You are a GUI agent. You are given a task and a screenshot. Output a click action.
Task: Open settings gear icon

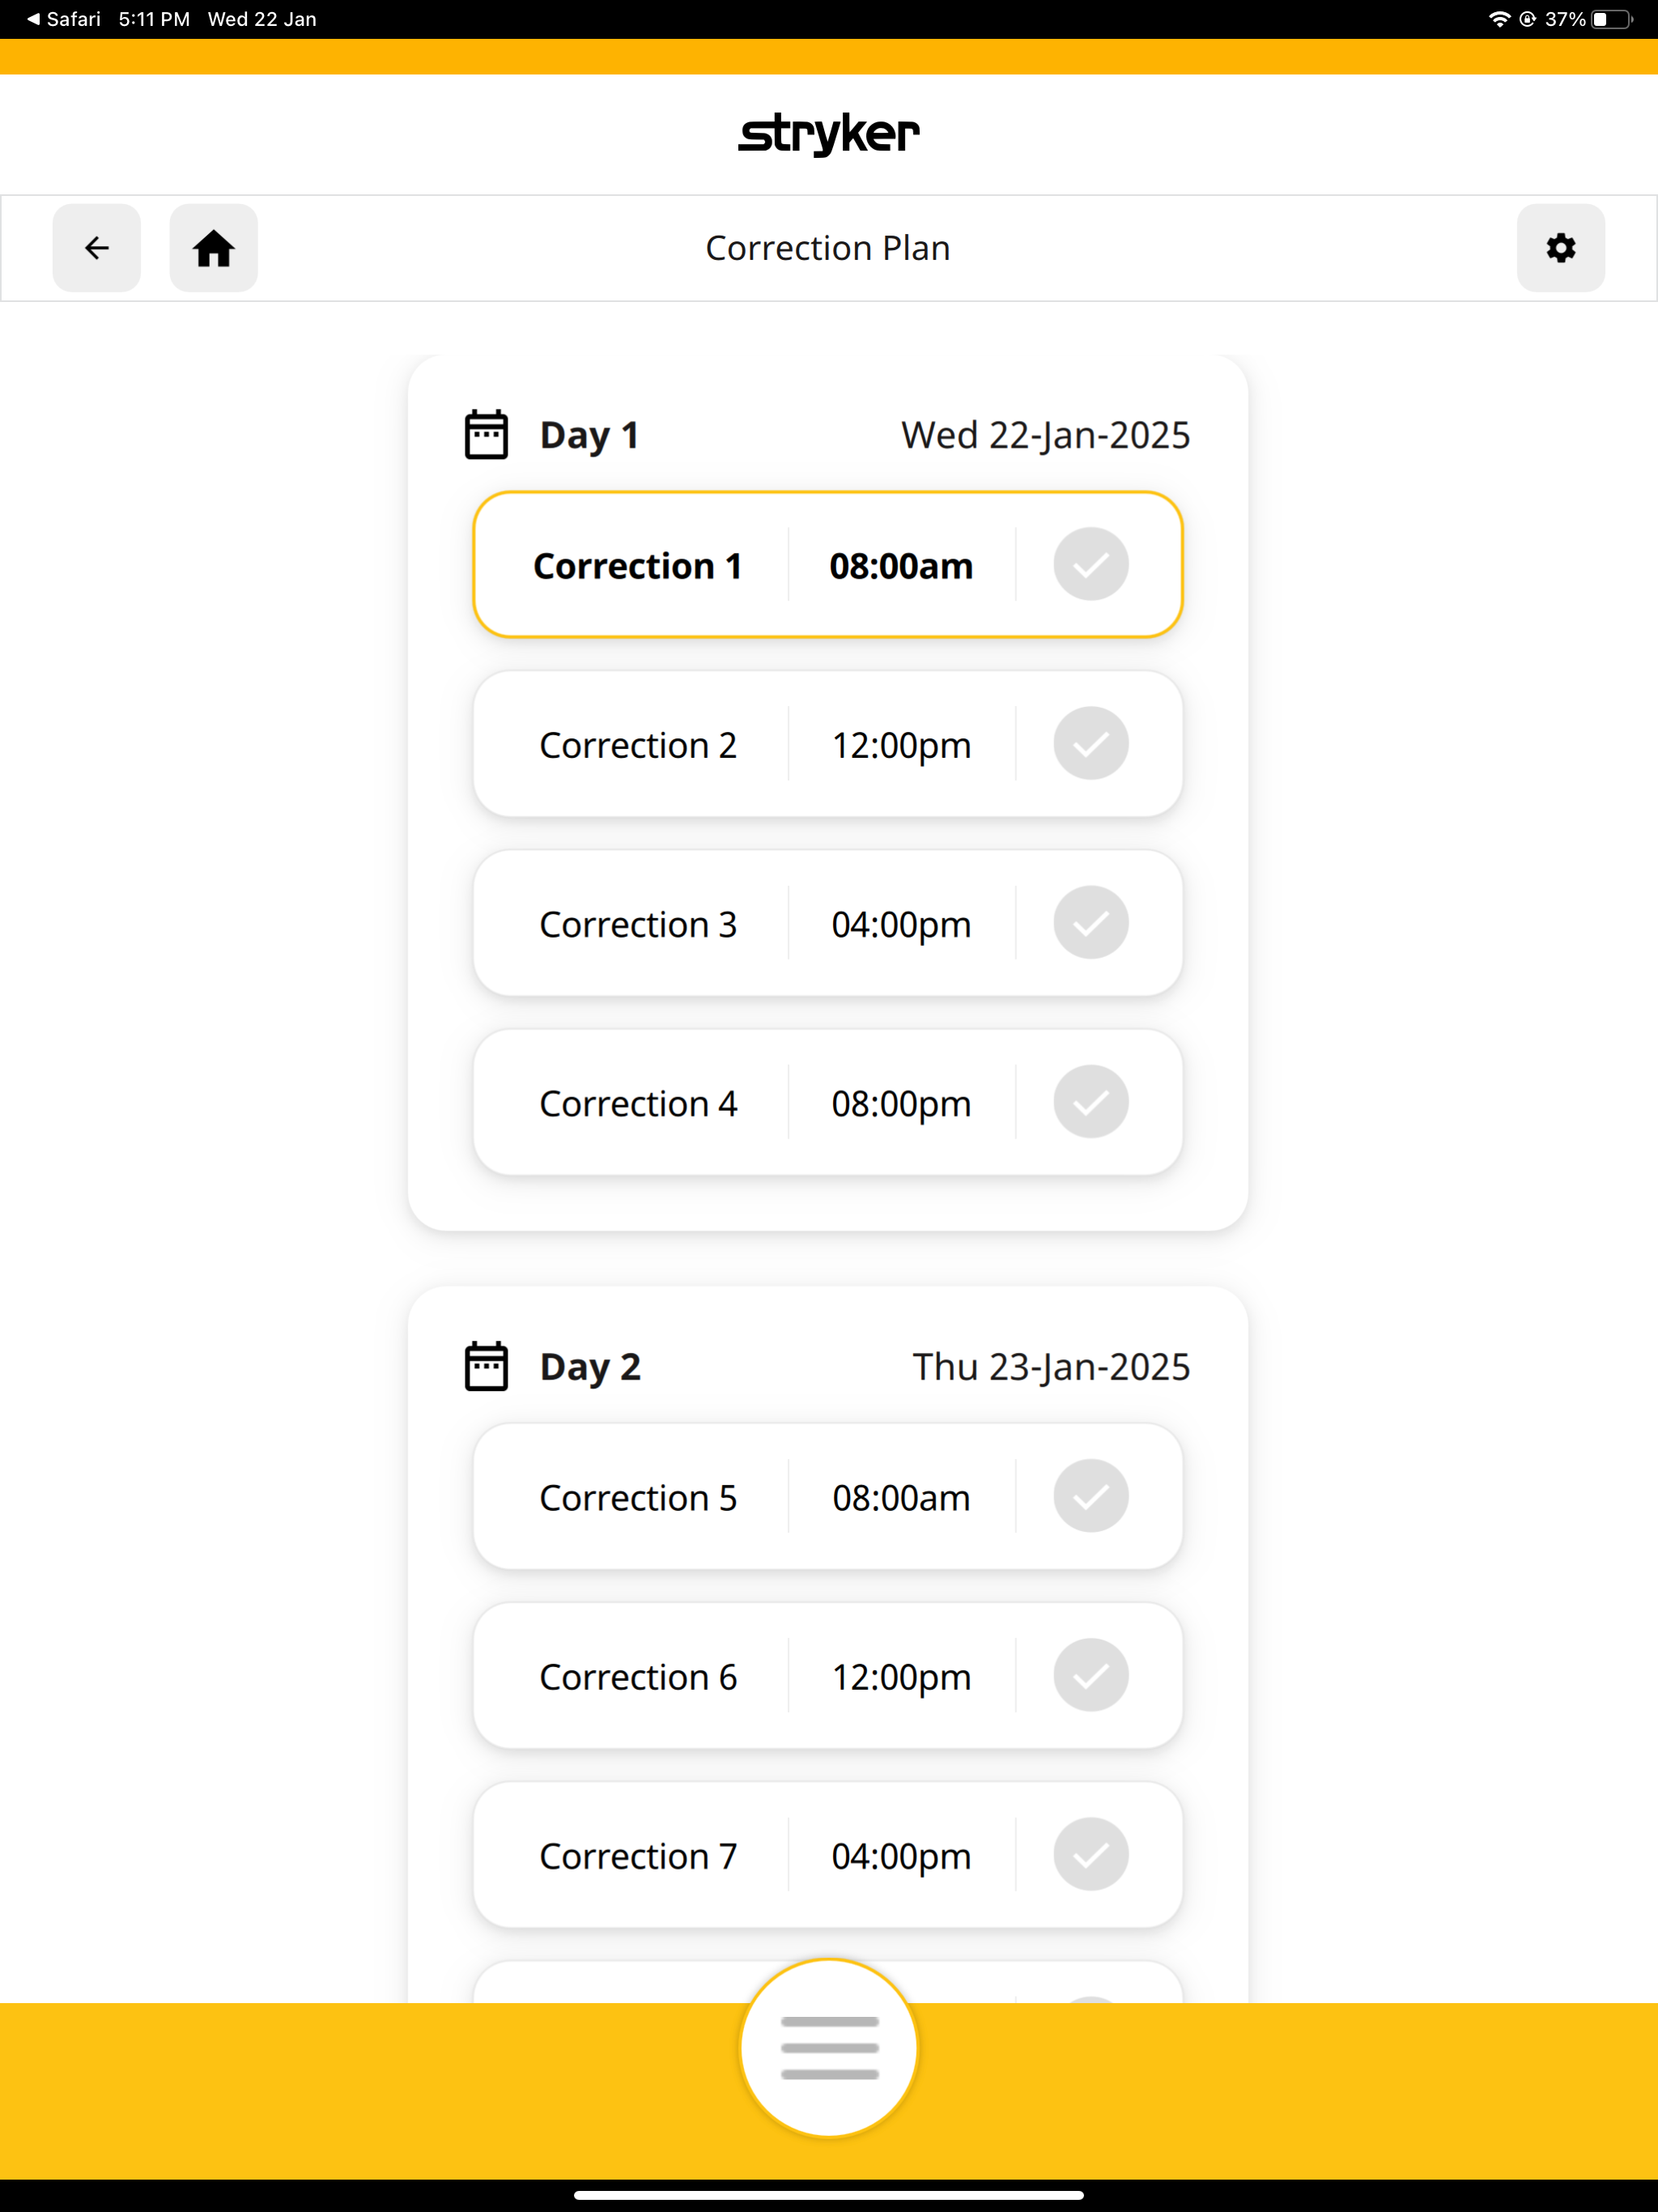coord(1561,248)
